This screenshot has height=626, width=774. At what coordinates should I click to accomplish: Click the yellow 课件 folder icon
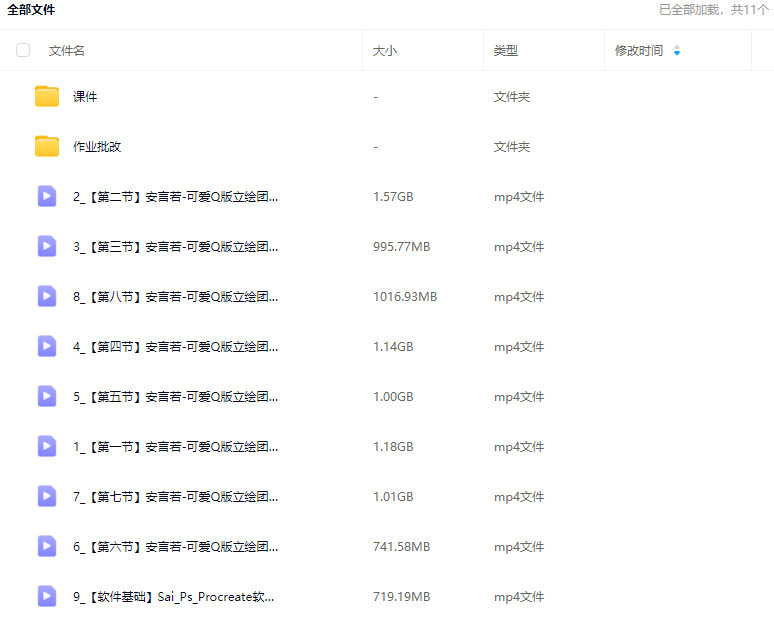[47, 97]
